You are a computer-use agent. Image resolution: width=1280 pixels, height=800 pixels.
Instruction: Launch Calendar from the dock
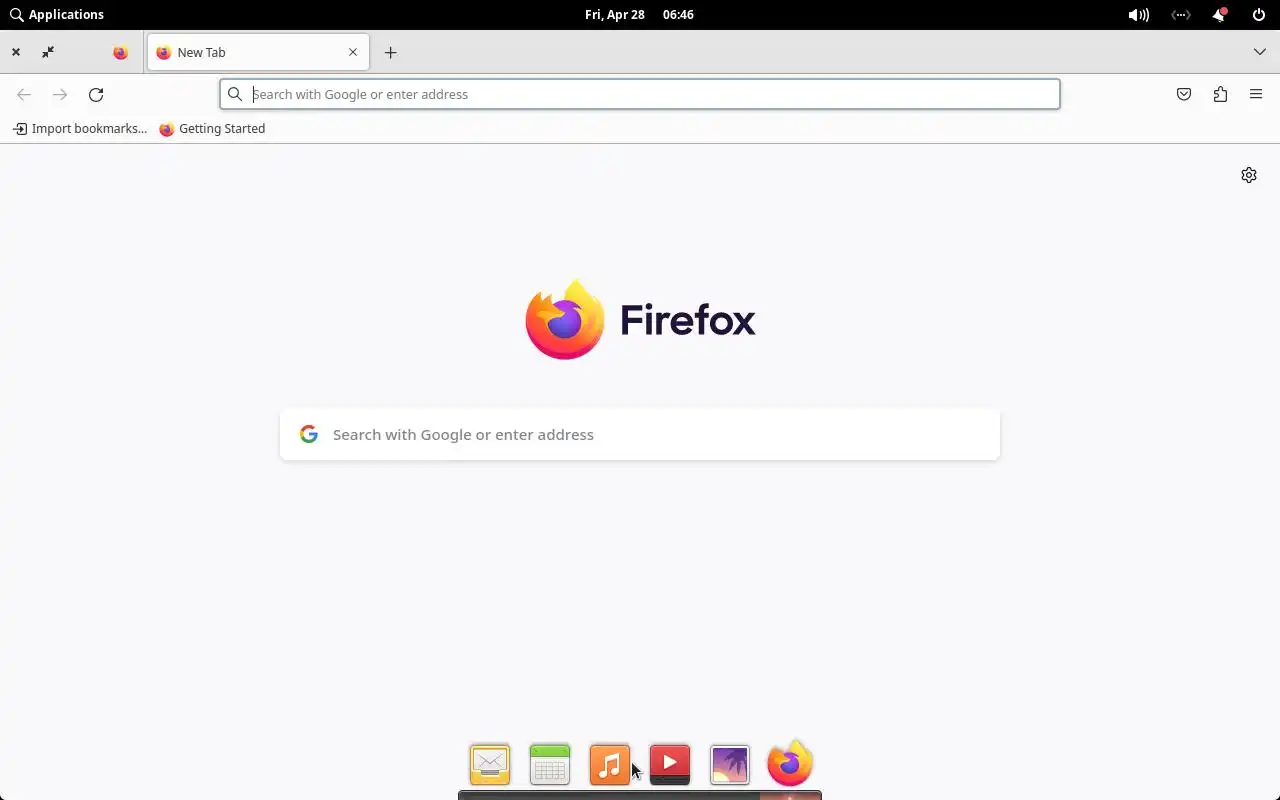click(550, 765)
